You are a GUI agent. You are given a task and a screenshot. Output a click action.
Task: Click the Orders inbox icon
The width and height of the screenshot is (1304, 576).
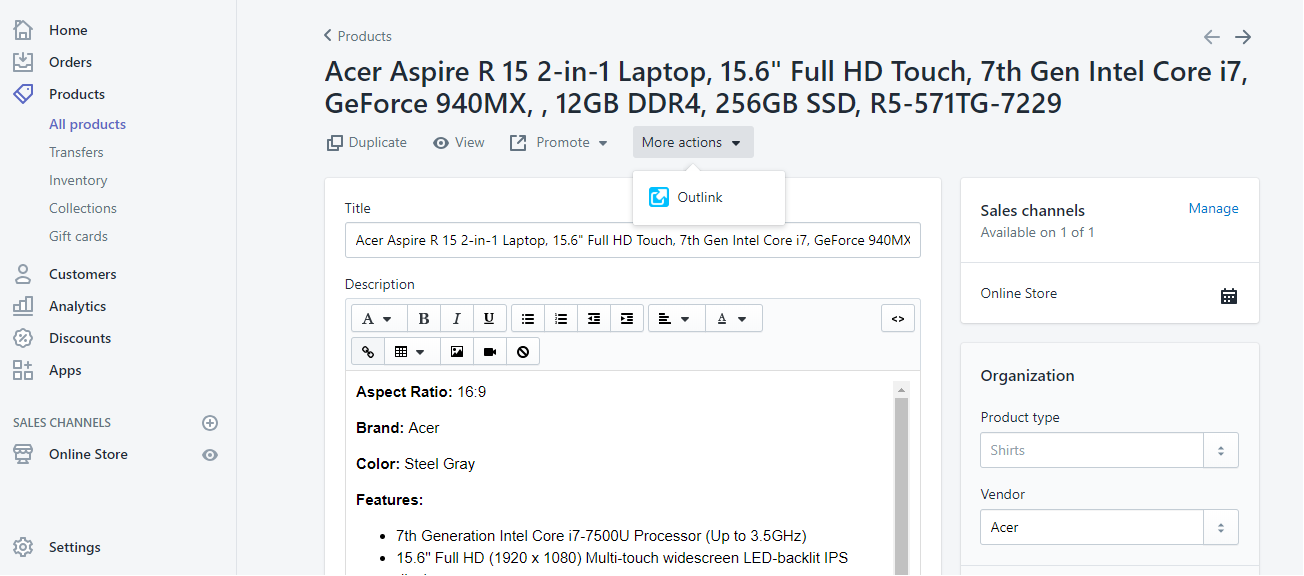pyautogui.click(x=23, y=62)
